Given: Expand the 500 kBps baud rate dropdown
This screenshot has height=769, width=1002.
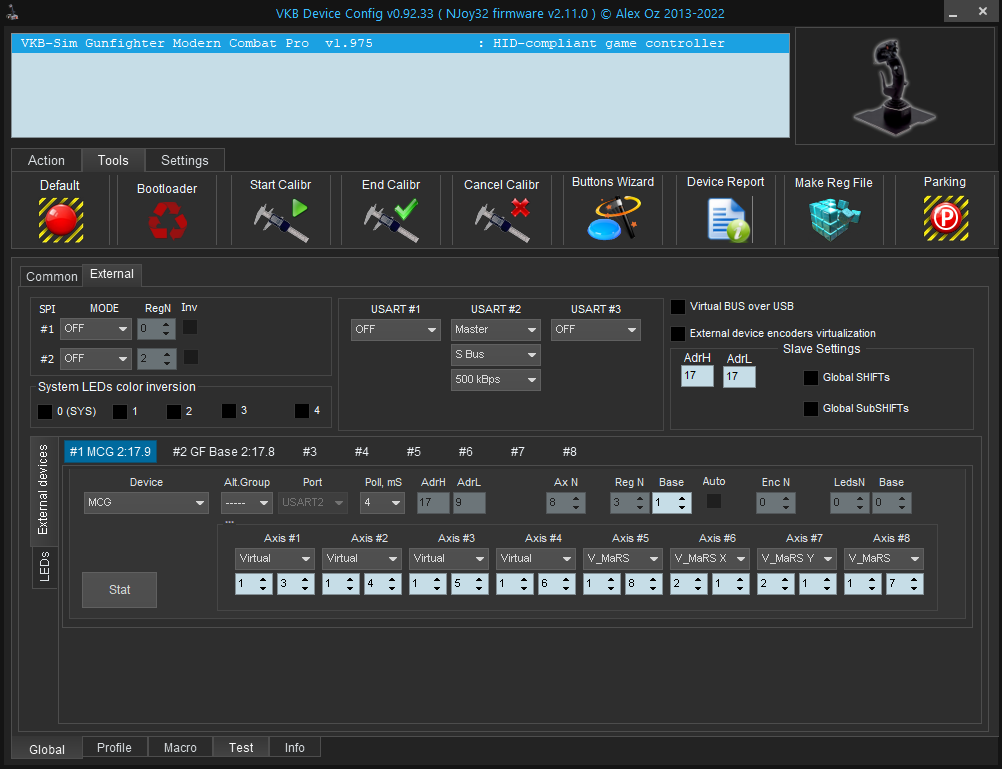Looking at the screenshot, I should click(495, 380).
